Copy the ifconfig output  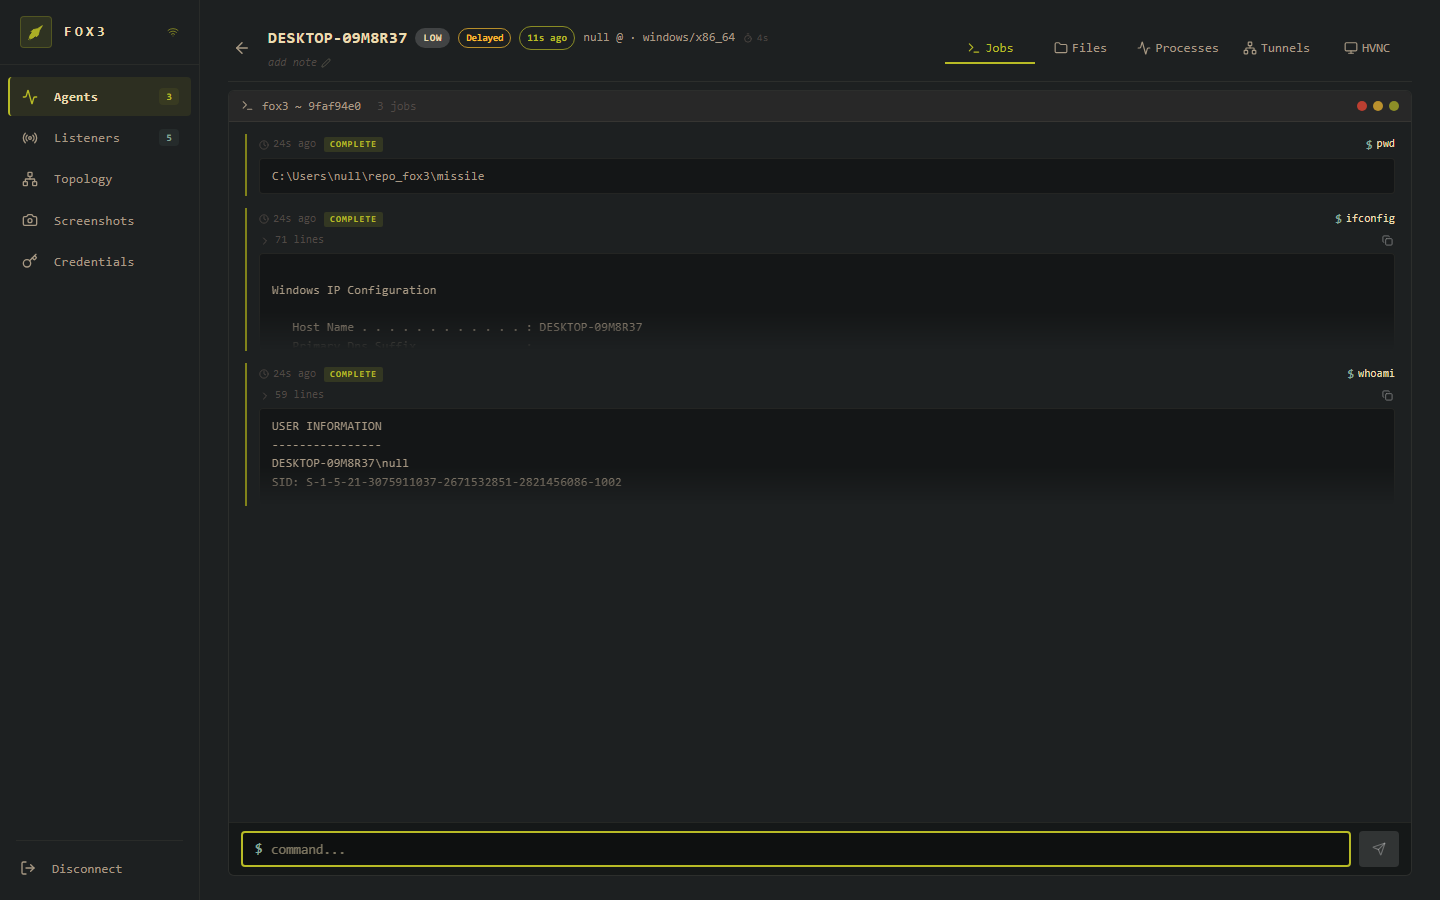coord(1387,240)
